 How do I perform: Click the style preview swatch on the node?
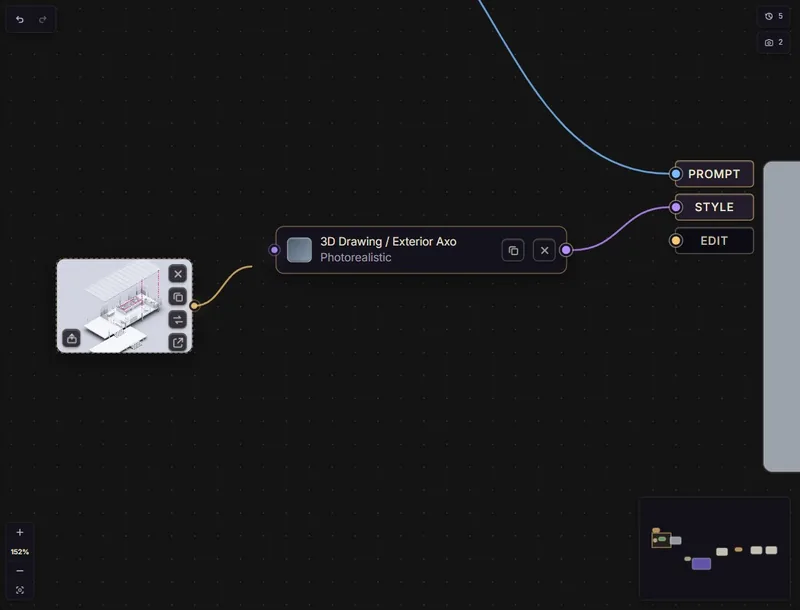click(299, 250)
